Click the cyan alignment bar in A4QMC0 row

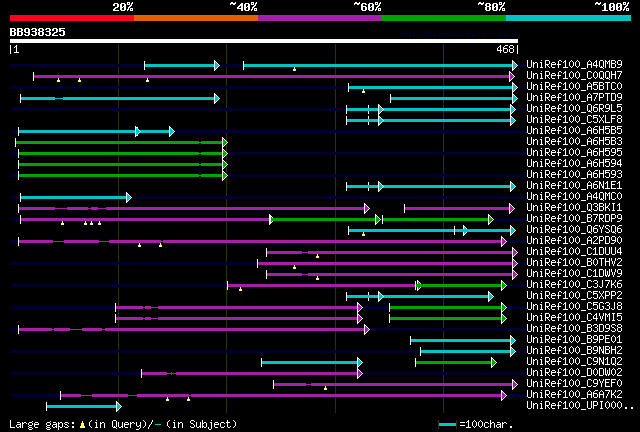(76, 198)
